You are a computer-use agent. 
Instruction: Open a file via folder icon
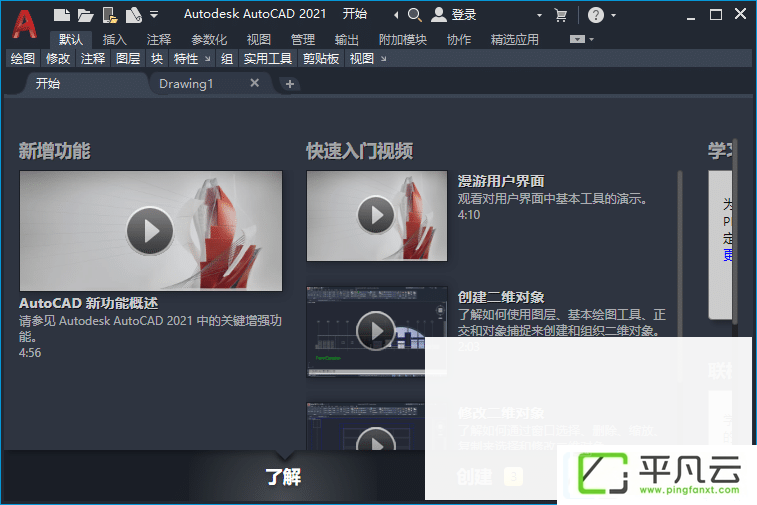(x=85, y=15)
